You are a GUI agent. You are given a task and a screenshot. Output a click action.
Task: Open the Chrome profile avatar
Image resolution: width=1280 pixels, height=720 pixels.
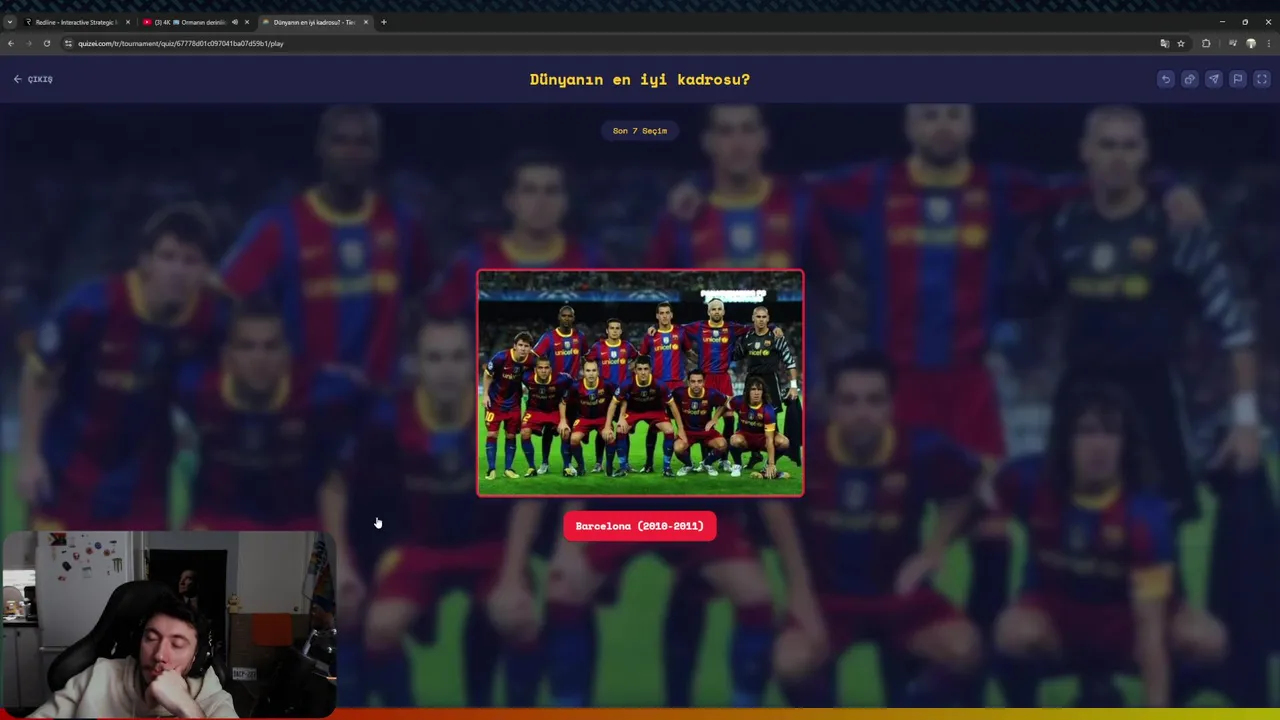(x=1251, y=43)
